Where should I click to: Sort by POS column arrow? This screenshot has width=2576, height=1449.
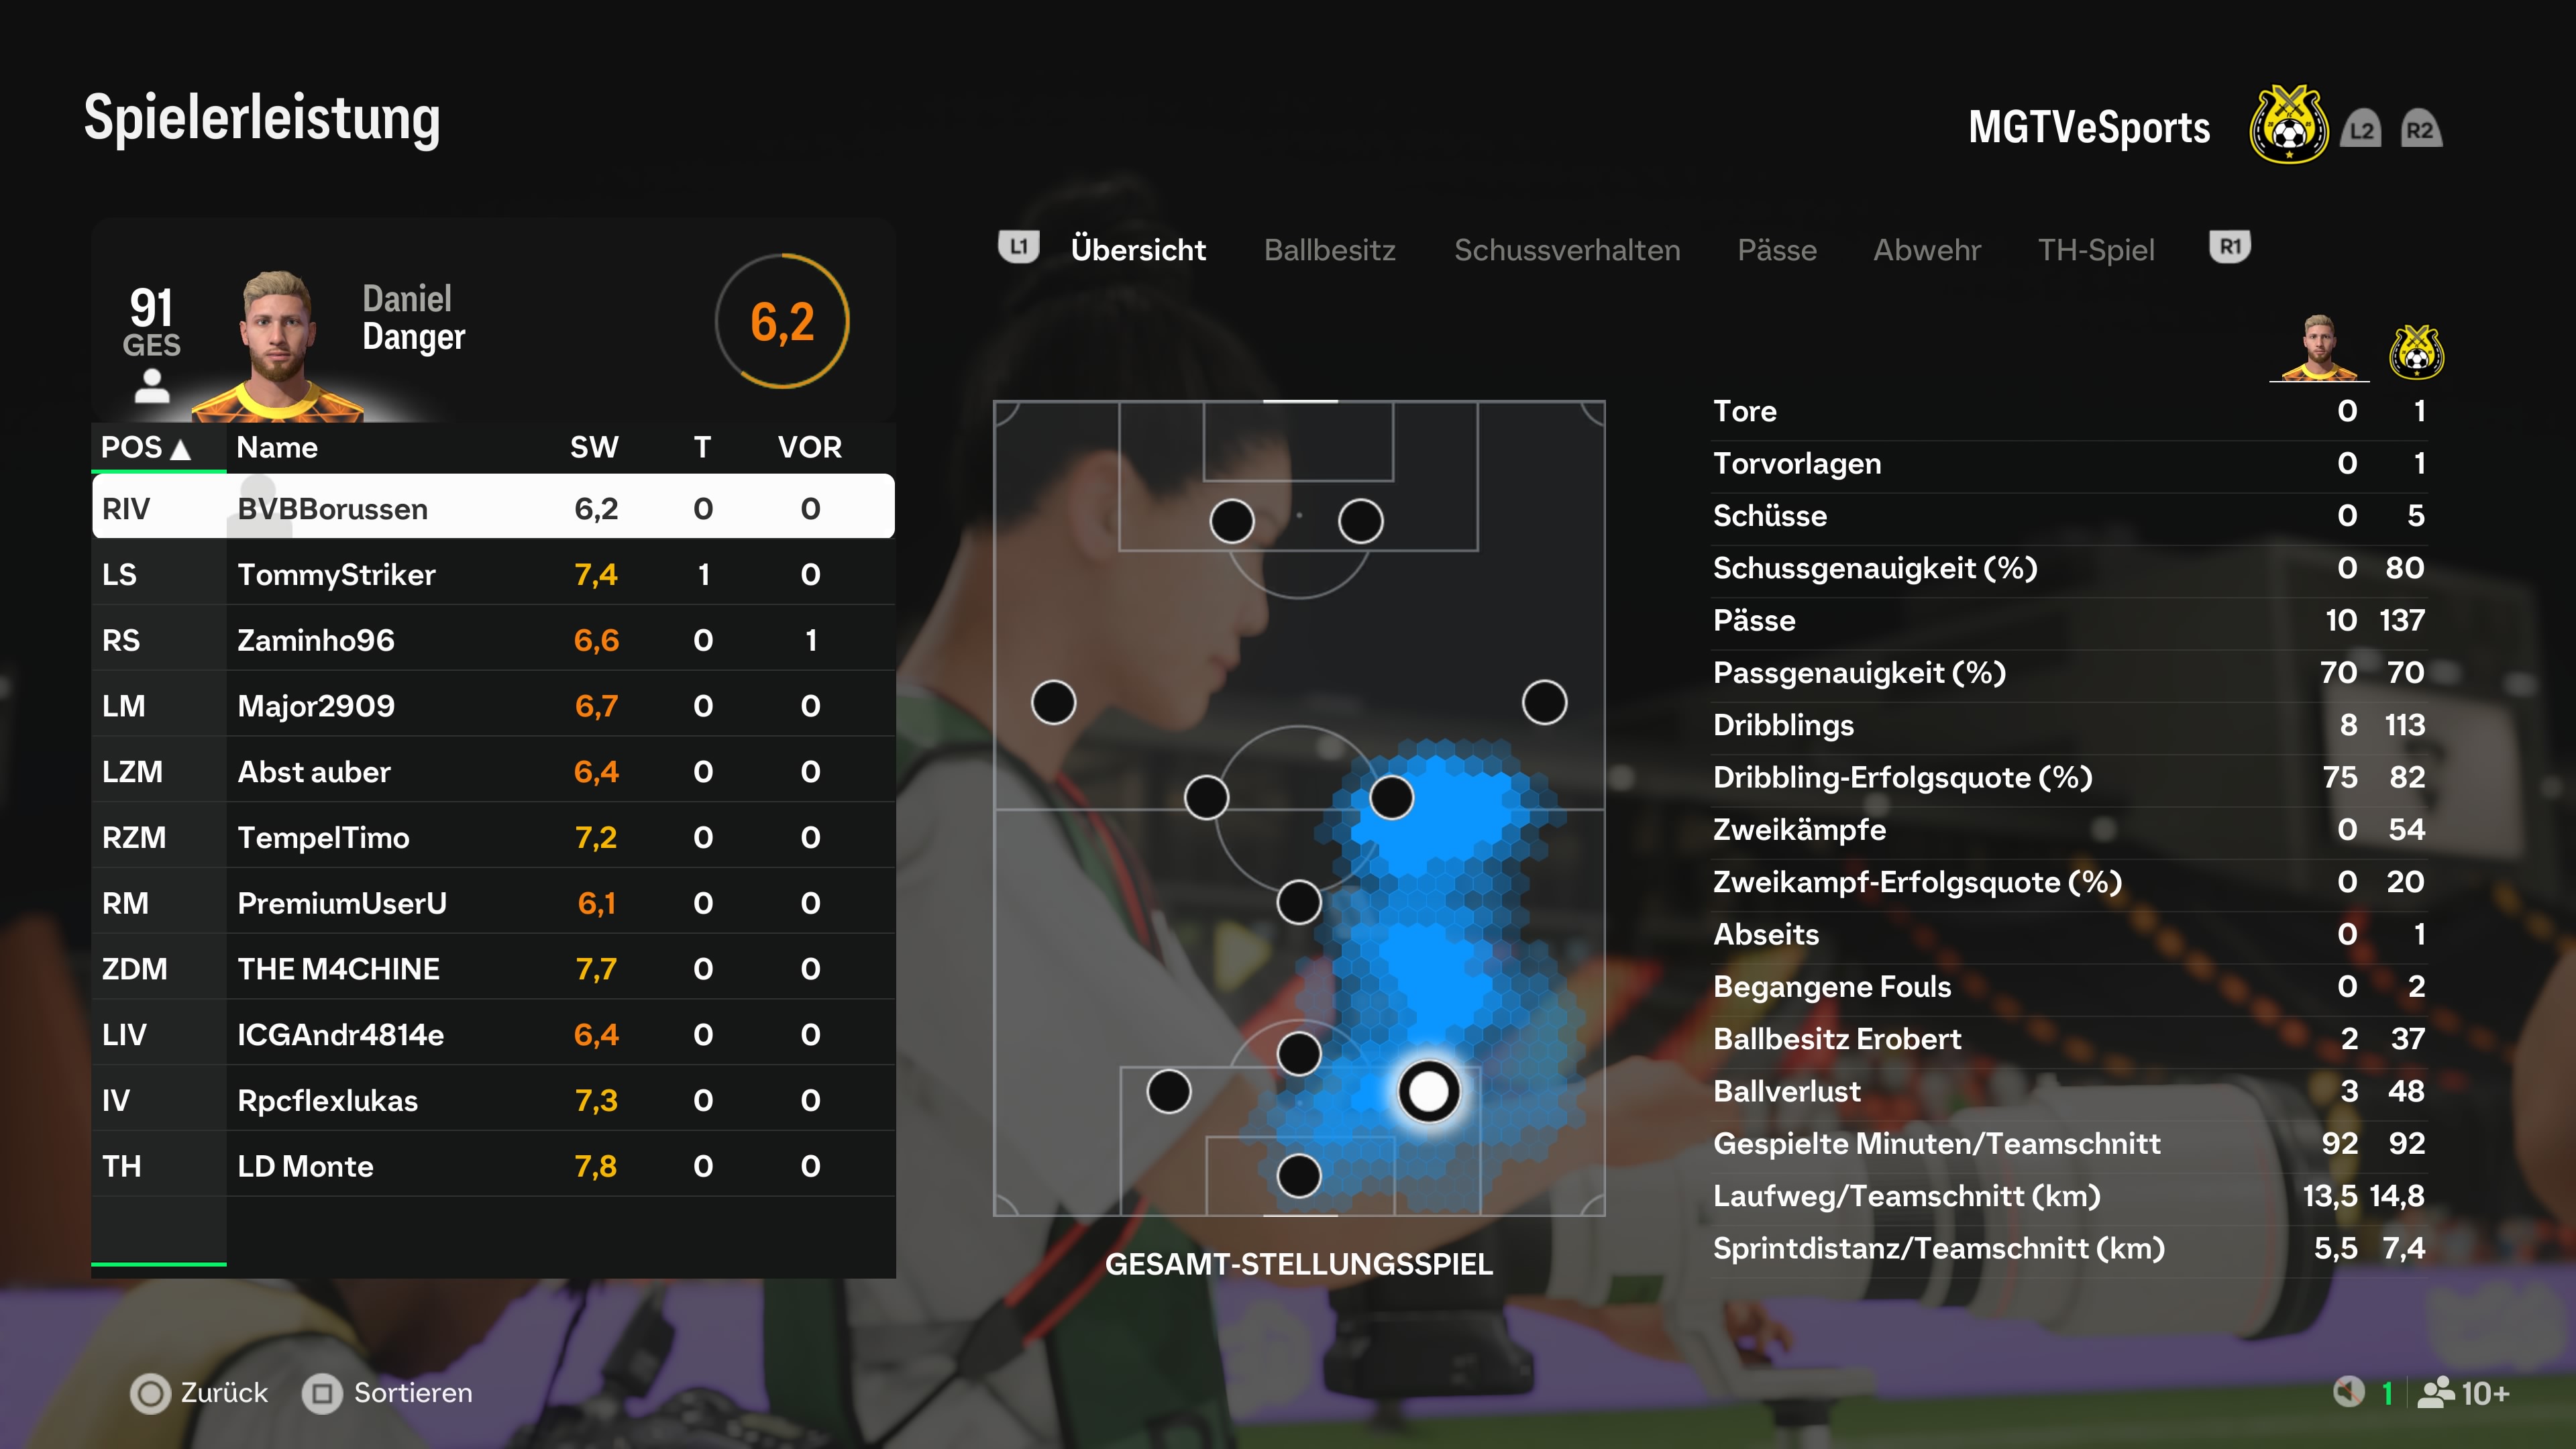[181, 449]
